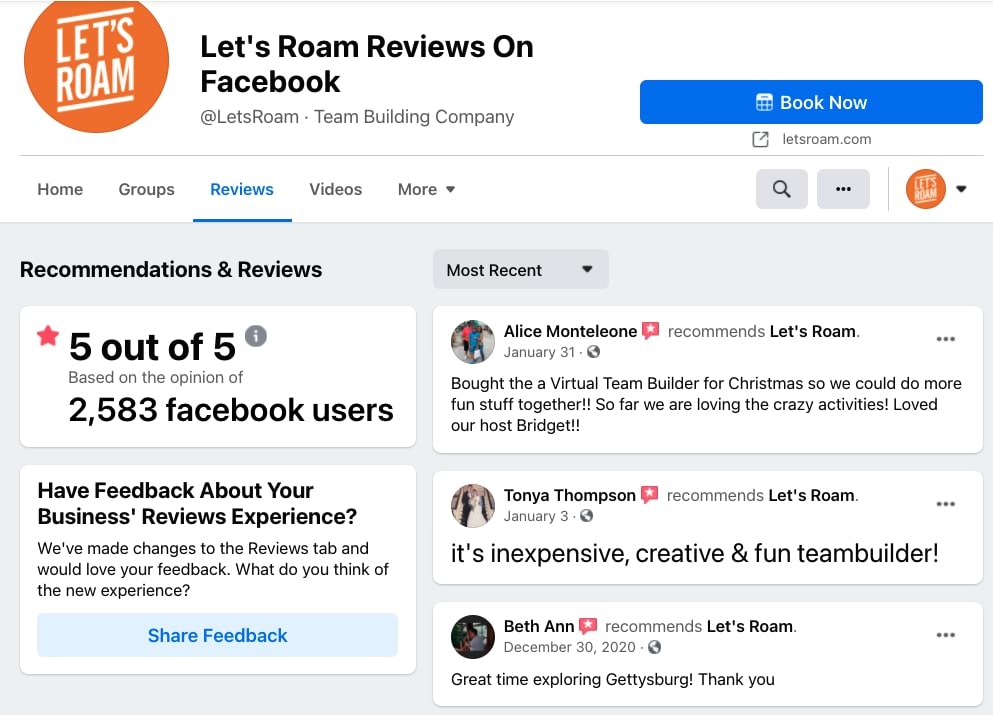
Task: Click the info icon next to 5 out of 5
Action: point(256,336)
